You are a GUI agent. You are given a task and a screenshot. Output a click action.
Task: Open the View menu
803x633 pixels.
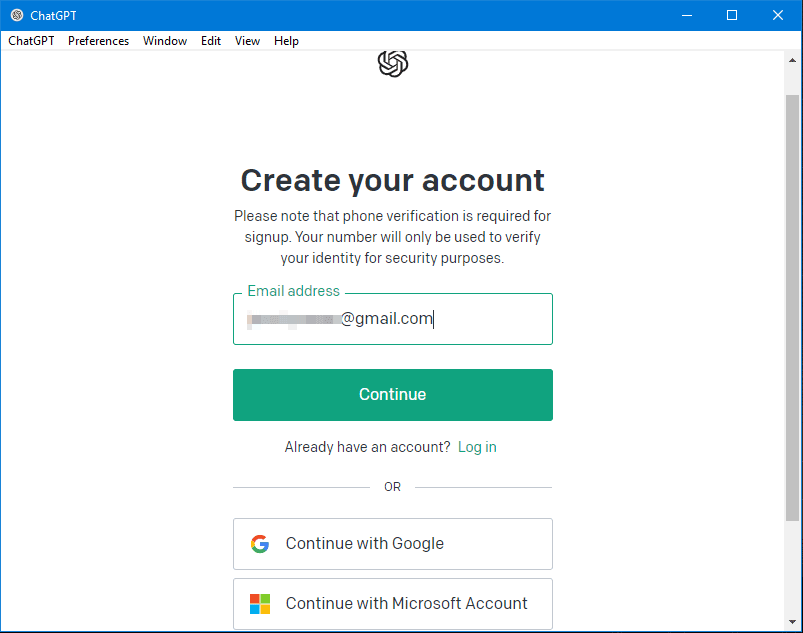(247, 41)
